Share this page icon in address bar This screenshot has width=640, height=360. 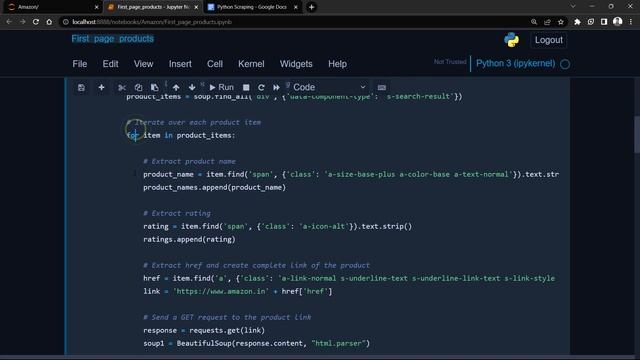pyautogui.click(x=547, y=22)
